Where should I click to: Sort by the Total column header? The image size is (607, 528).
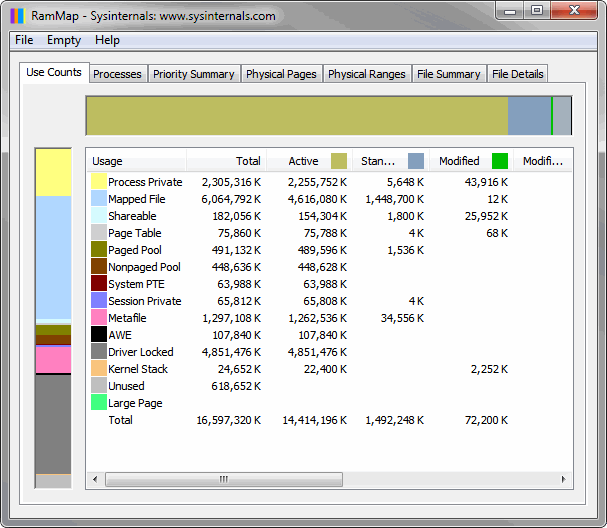[226, 161]
